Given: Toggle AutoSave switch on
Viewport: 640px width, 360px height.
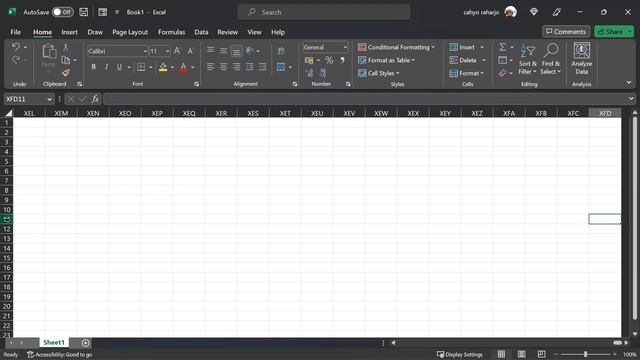Looking at the screenshot, I should click(x=63, y=12).
